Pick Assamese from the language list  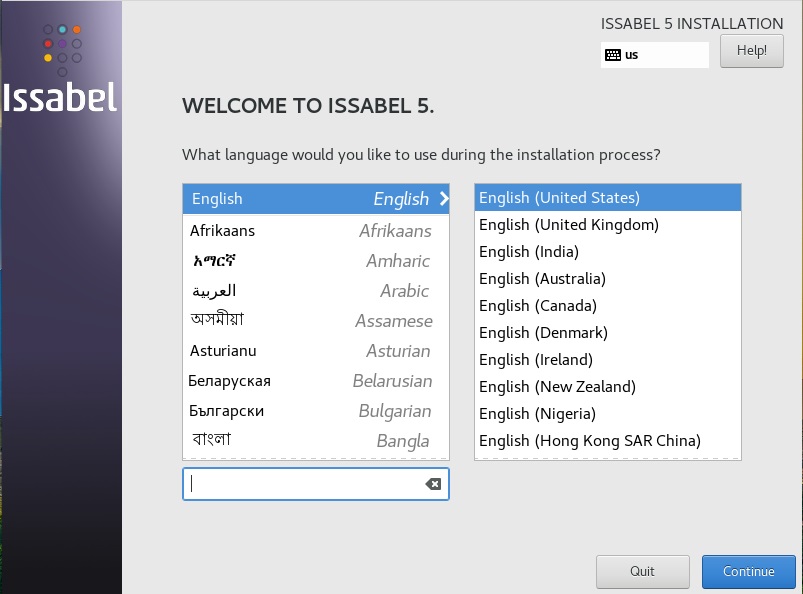tap(216, 321)
